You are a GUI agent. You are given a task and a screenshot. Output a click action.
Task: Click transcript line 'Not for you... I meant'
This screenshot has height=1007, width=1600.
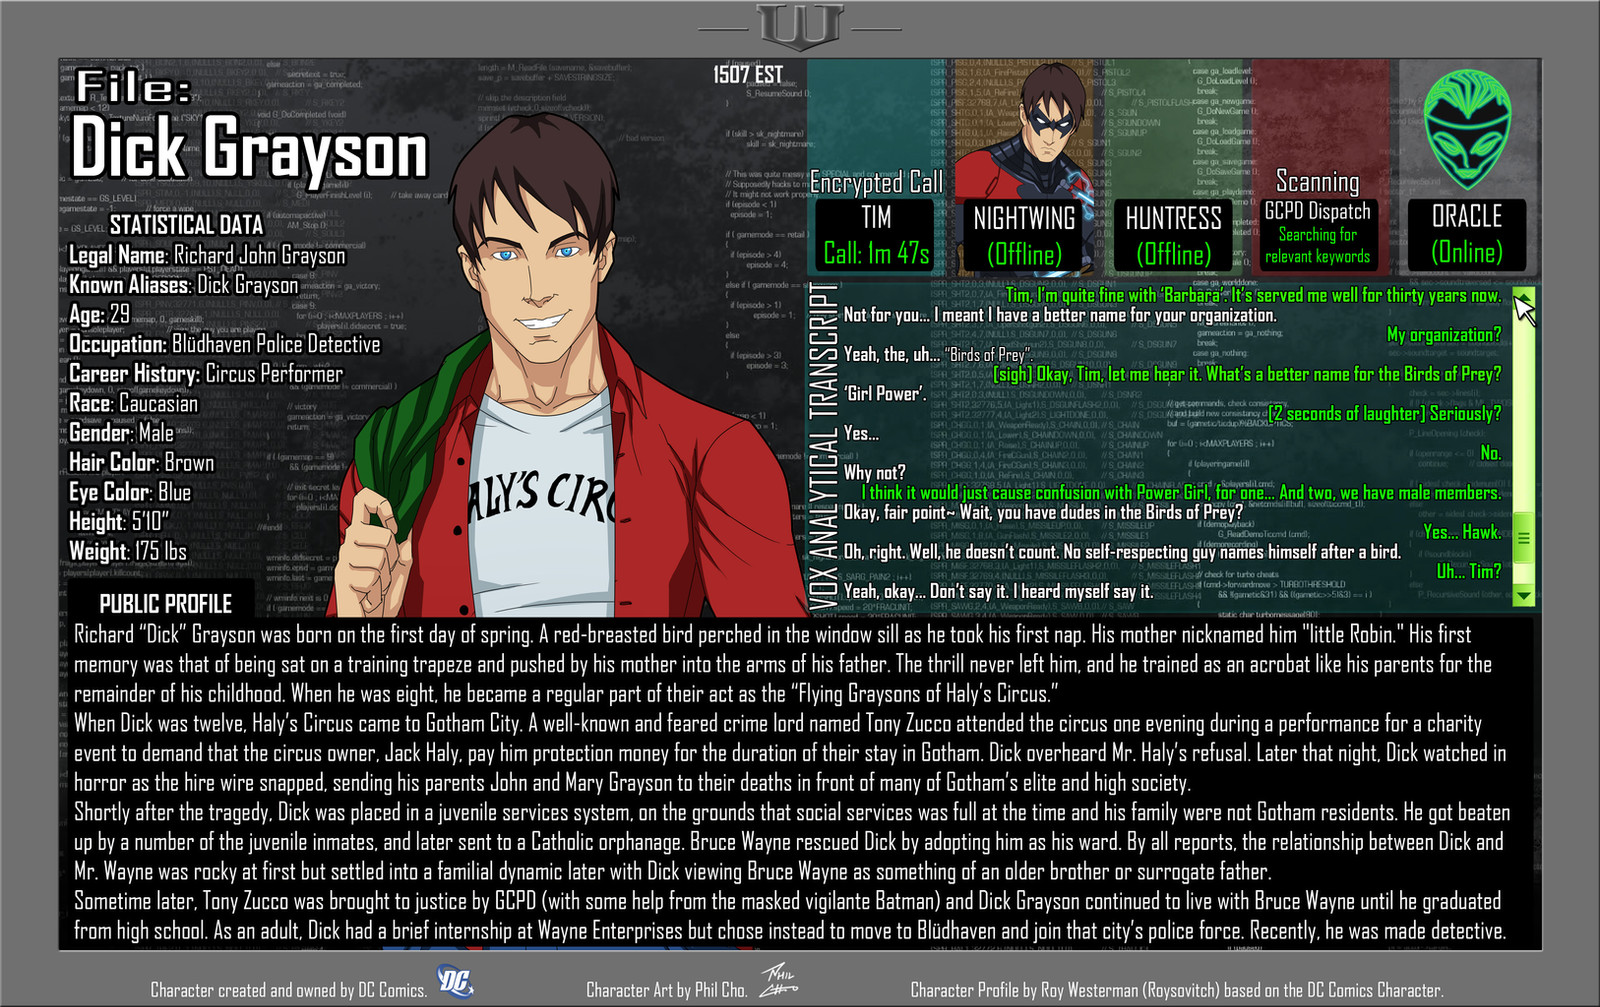[1060, 315]
